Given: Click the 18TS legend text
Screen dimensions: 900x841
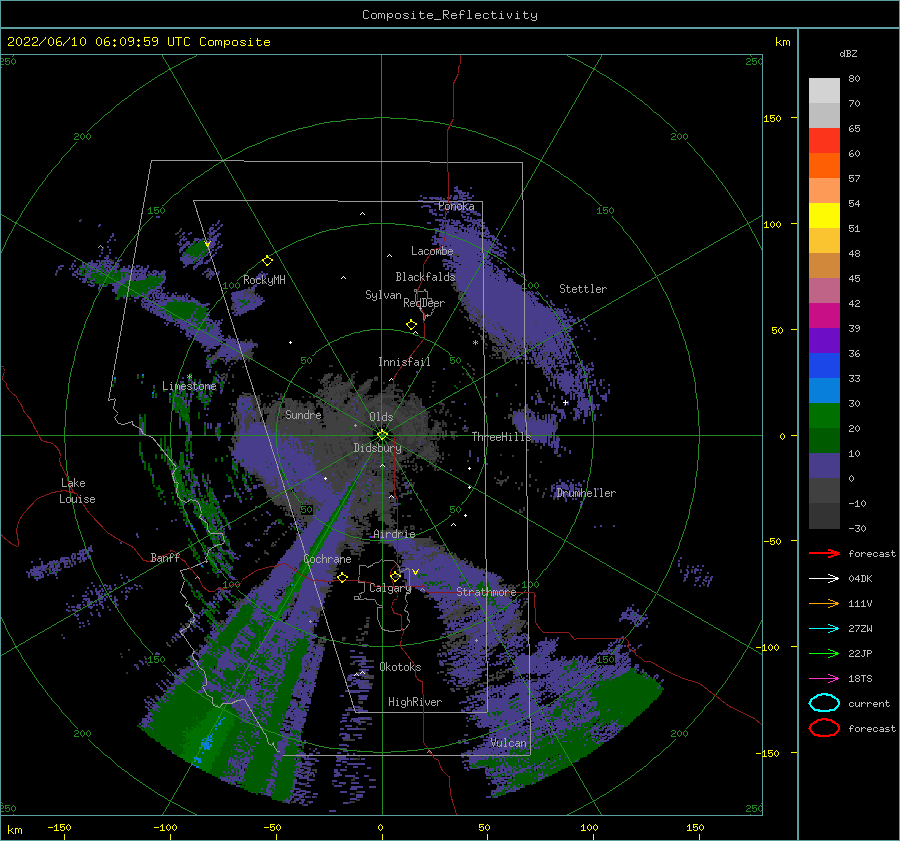Looking at the screenshot, I should coord(860,679).
